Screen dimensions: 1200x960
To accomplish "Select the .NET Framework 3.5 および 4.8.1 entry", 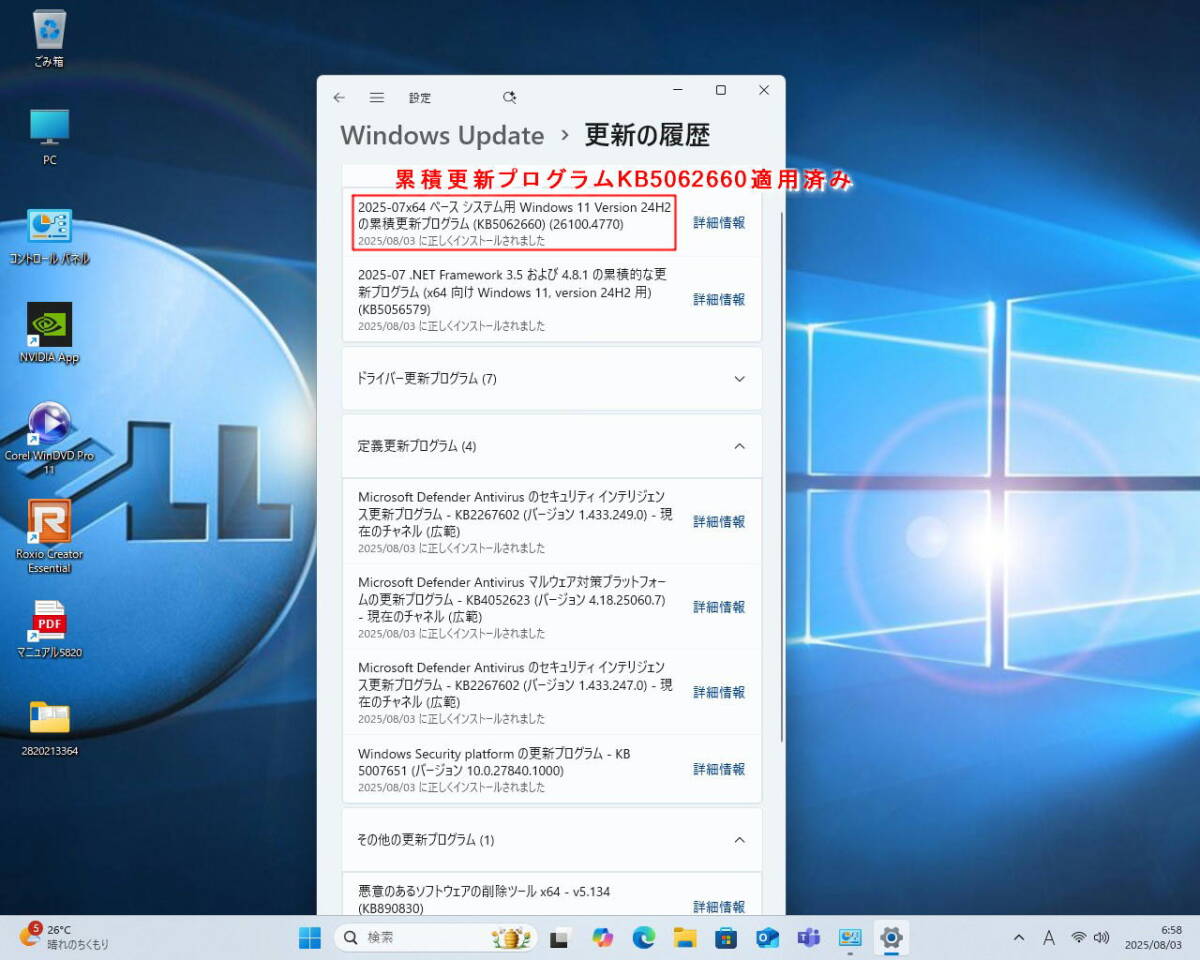I will tap(512, 292).
